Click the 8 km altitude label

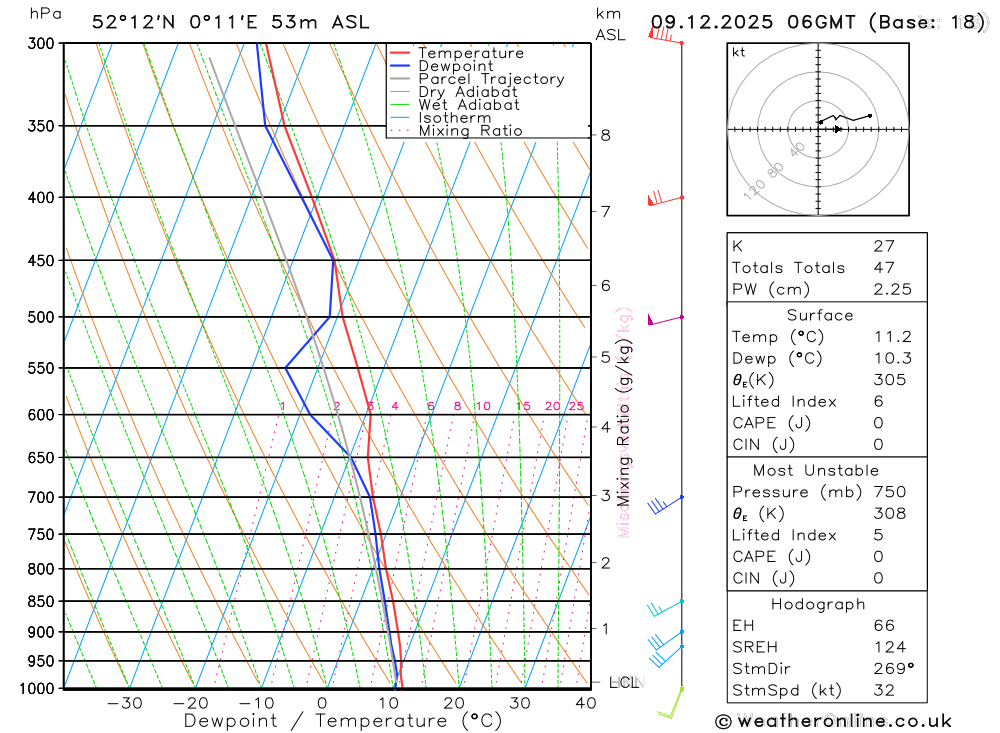click(x=605, y=135)
